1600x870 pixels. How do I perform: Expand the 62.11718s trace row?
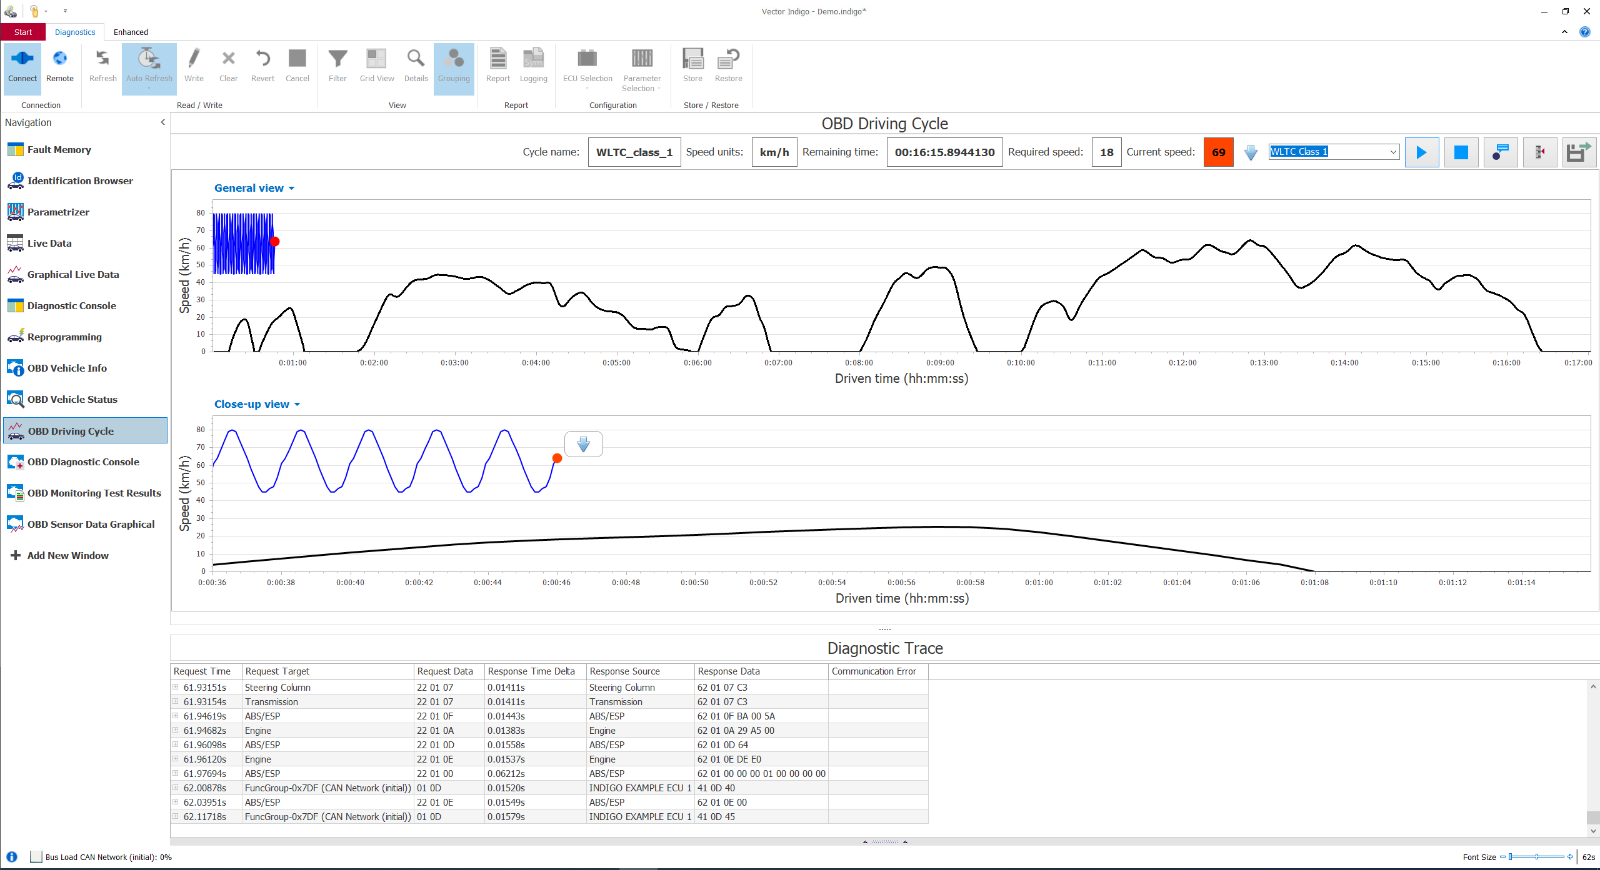[x=176, y=817]
